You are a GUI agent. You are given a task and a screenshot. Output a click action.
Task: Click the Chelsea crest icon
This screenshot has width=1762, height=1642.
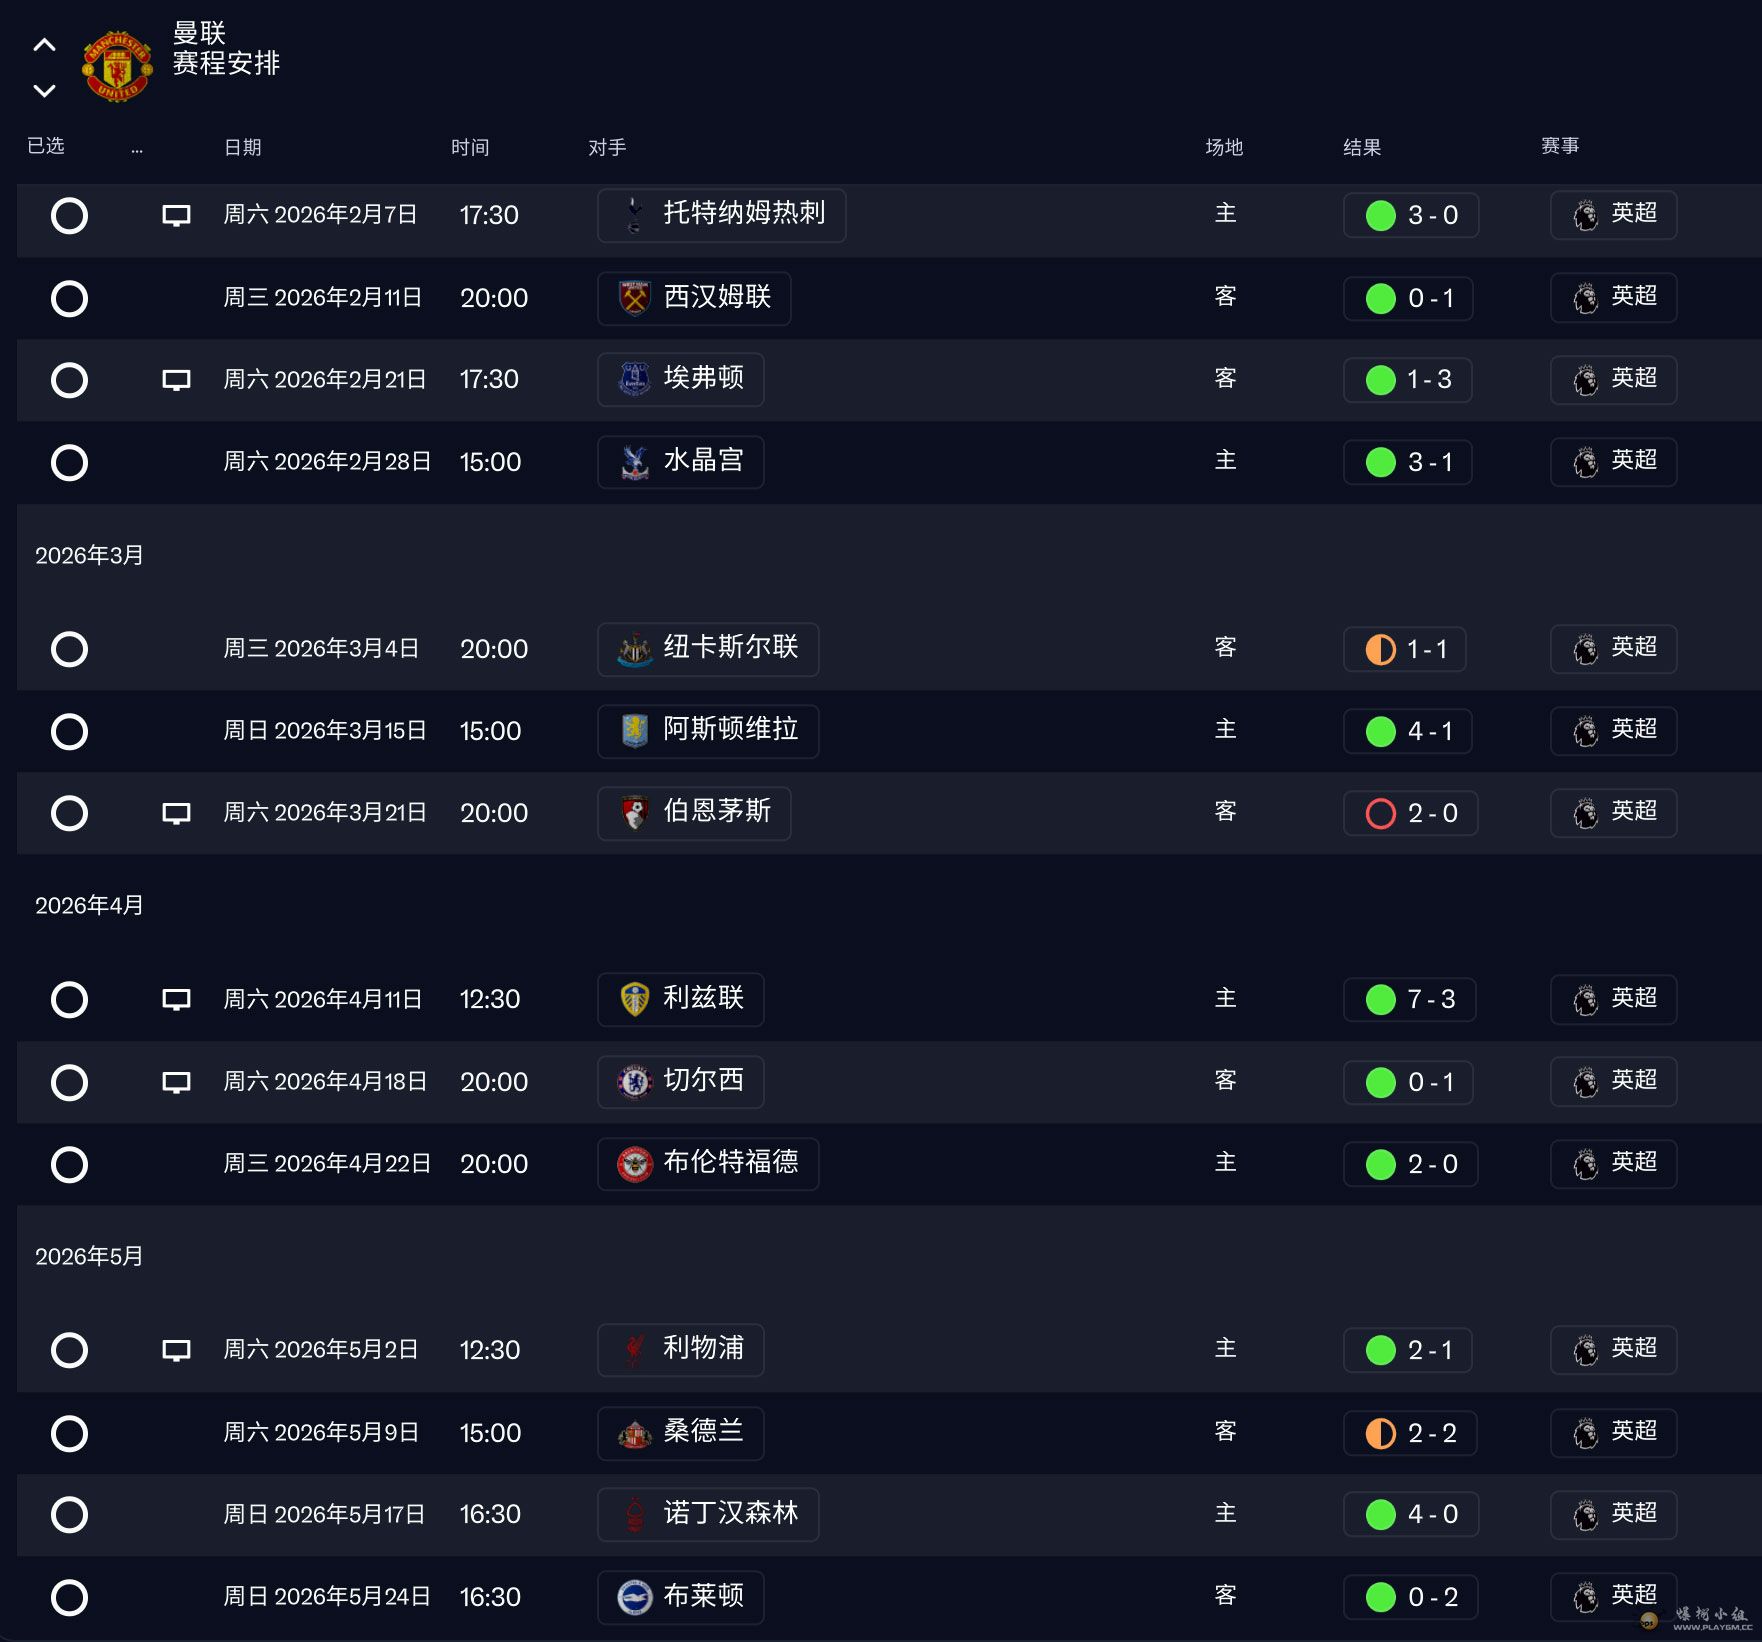(634, 1082)
